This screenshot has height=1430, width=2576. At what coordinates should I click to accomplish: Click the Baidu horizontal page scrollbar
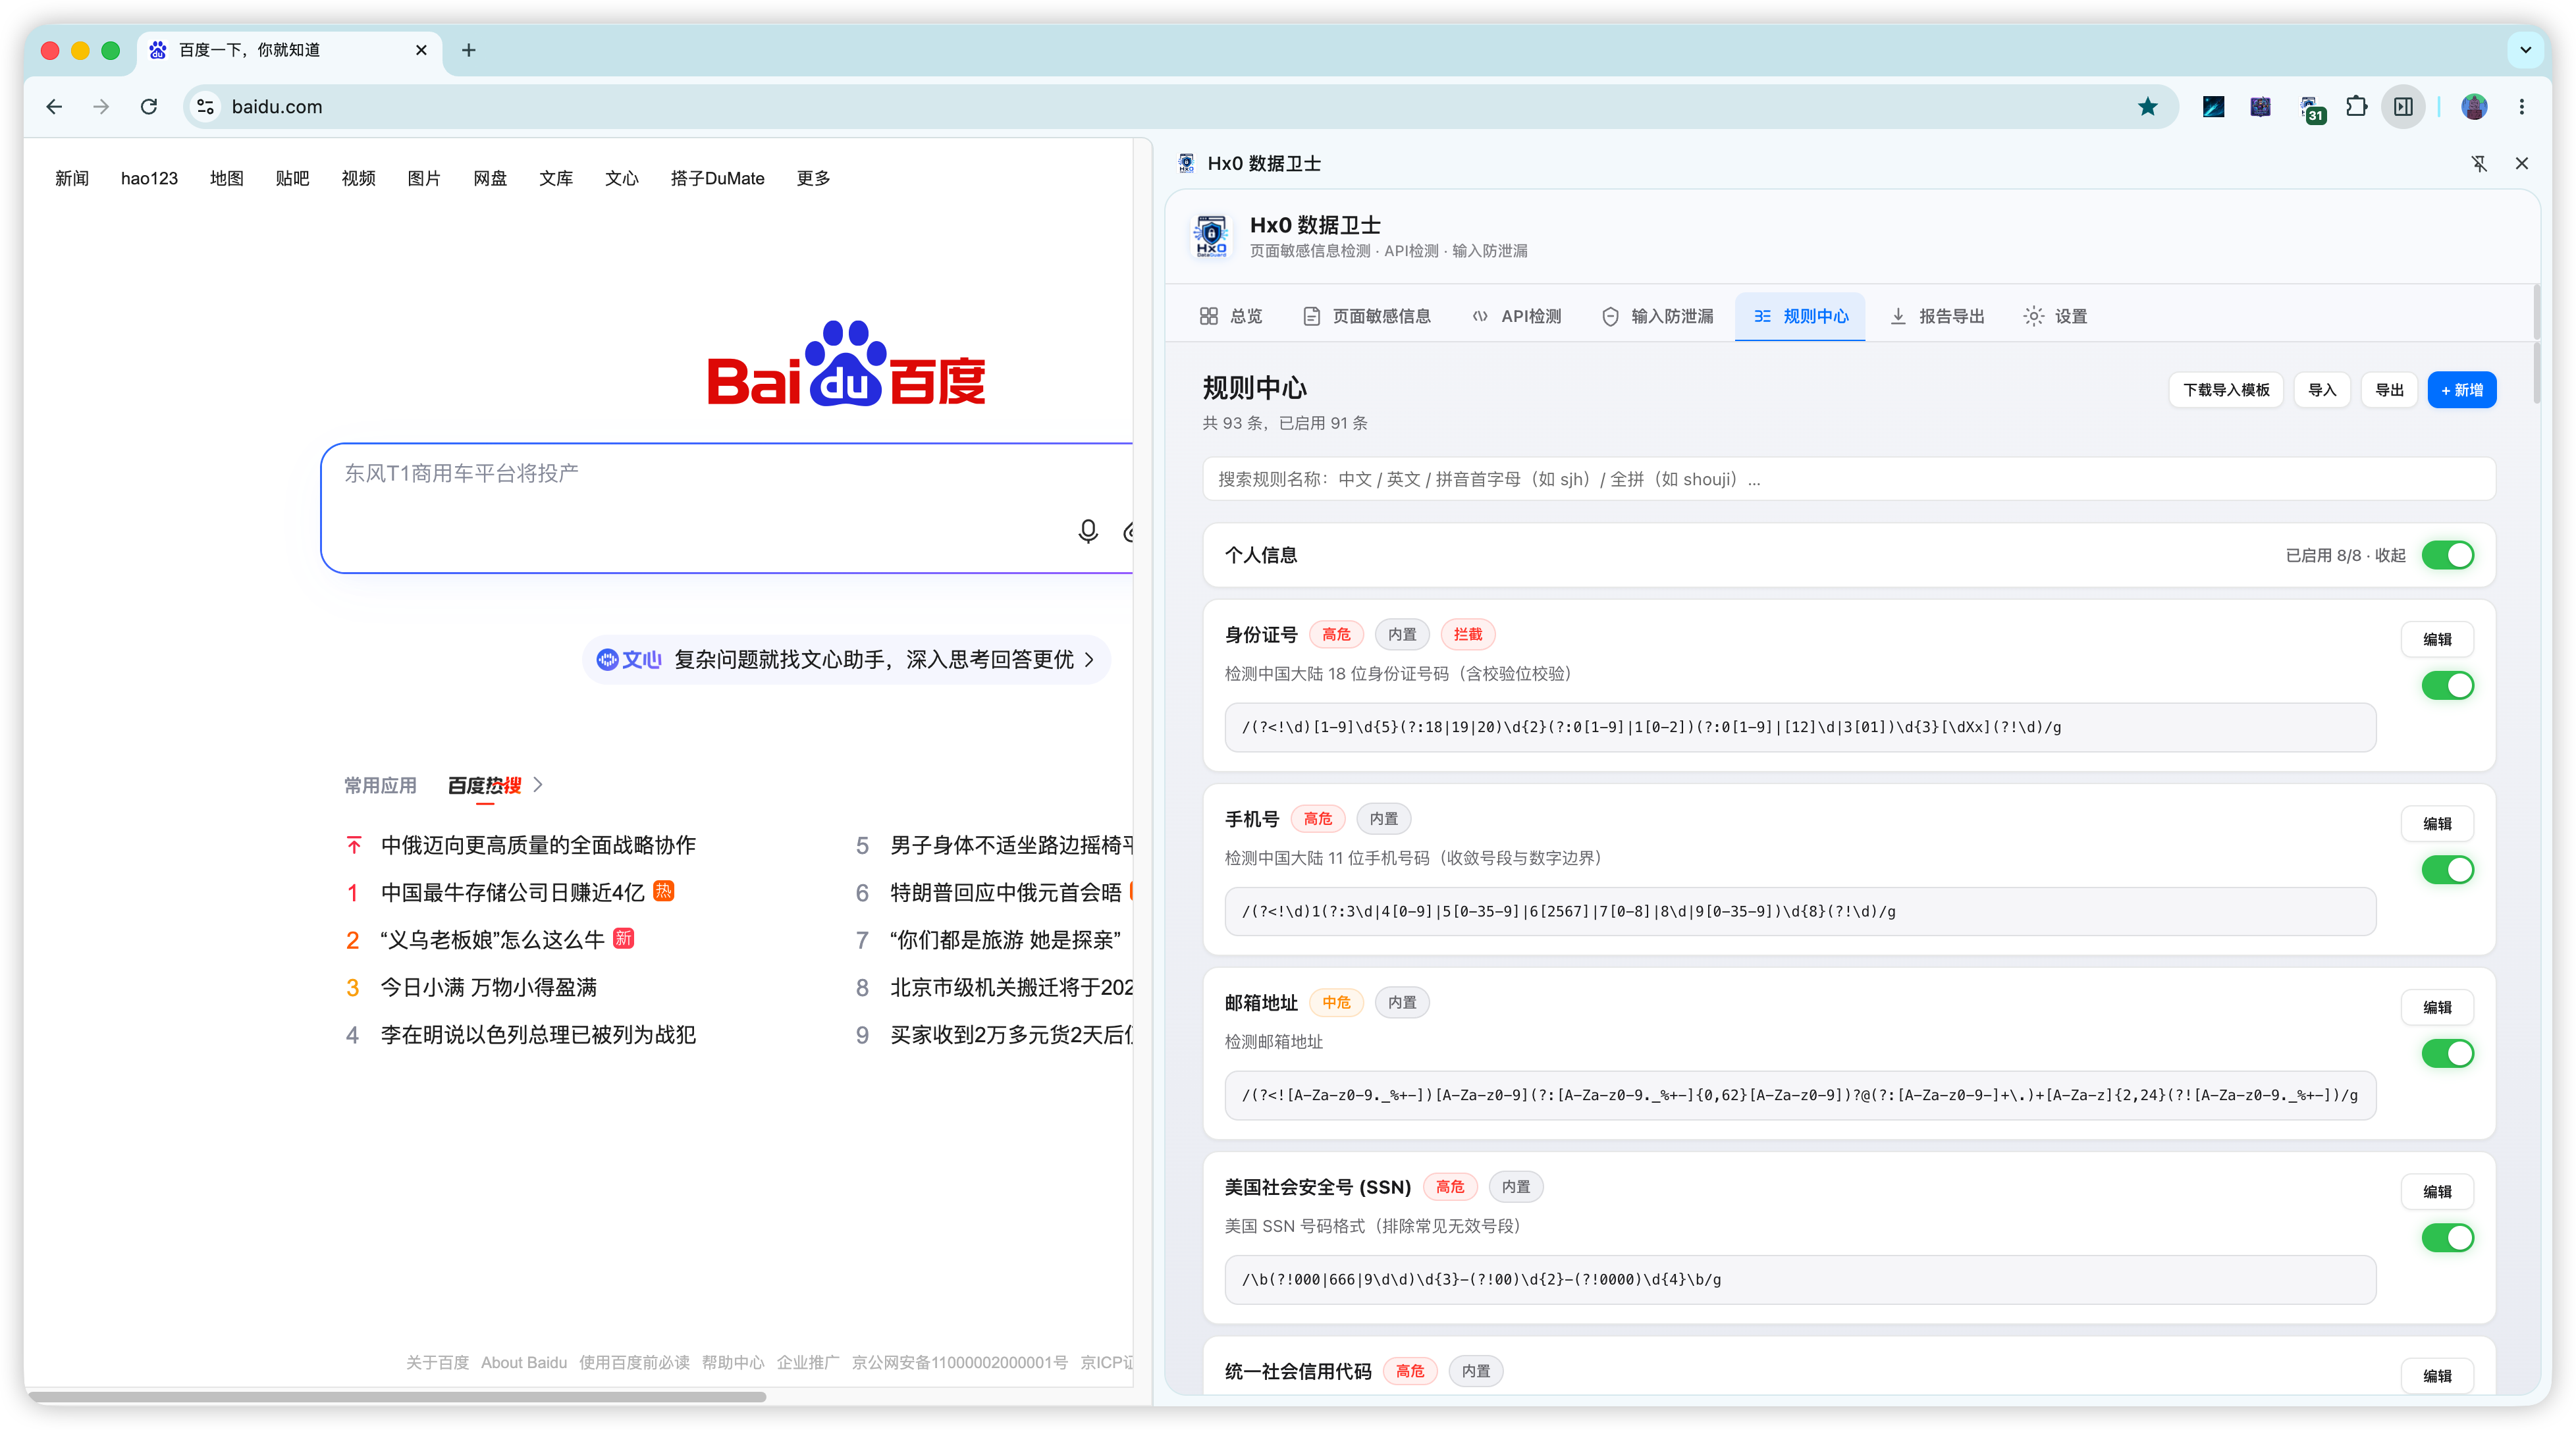[397, 1396]
